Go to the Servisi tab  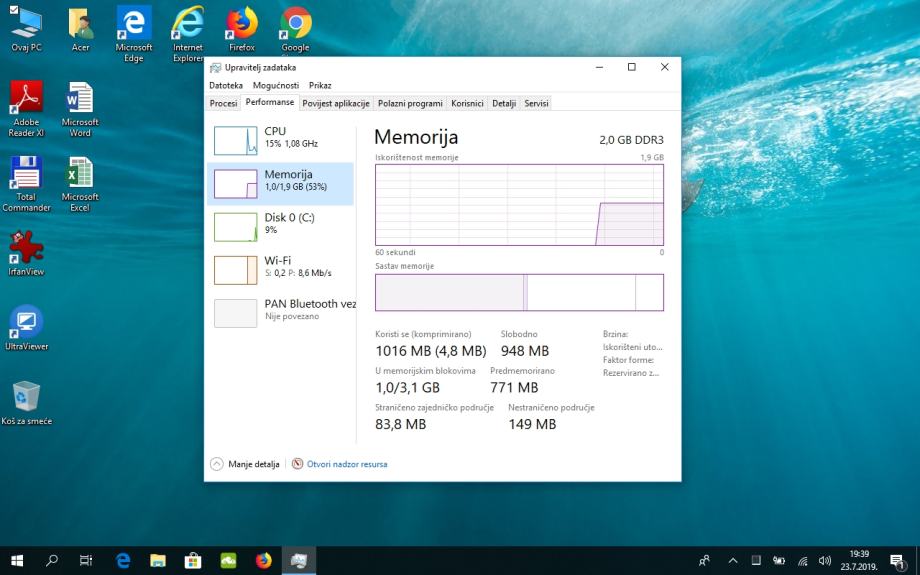536,103
